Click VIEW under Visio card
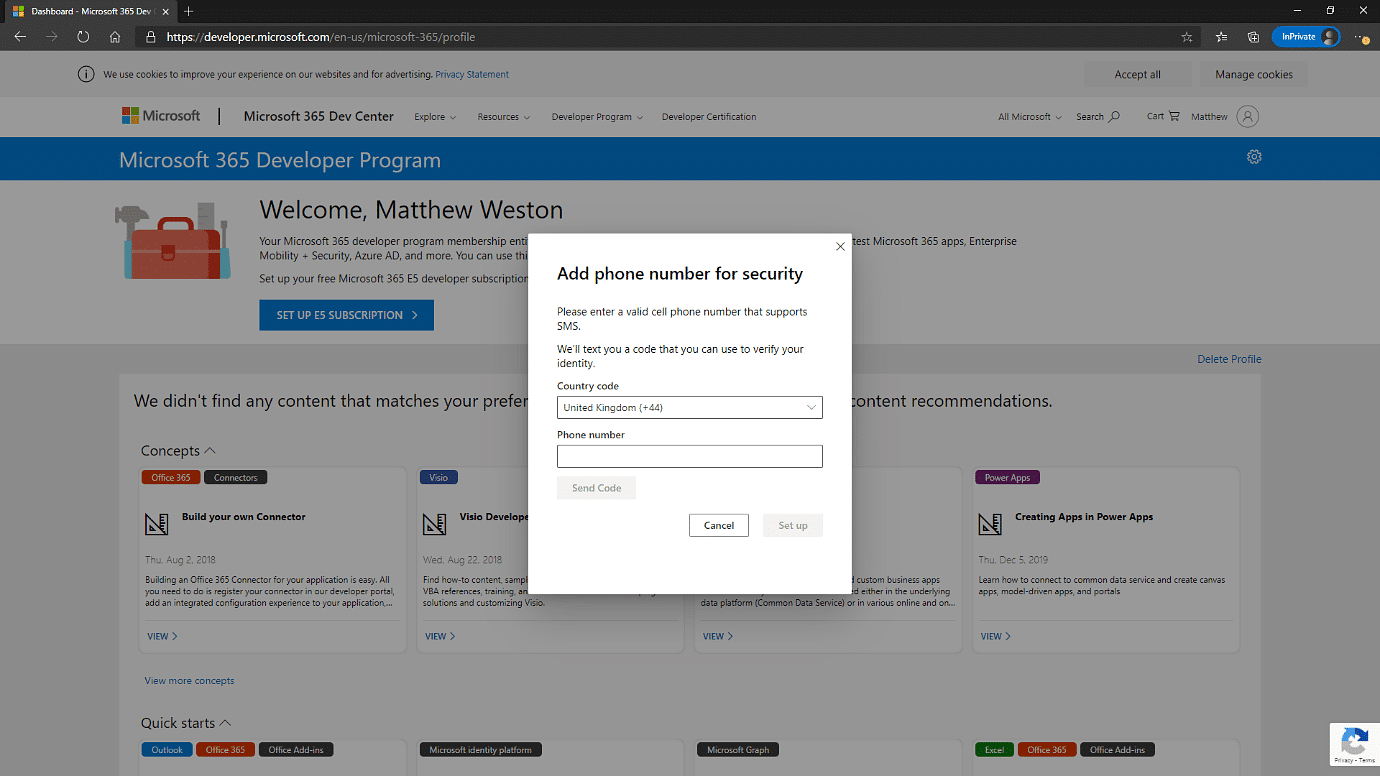The image size is (1380, 776). [439, 636]
